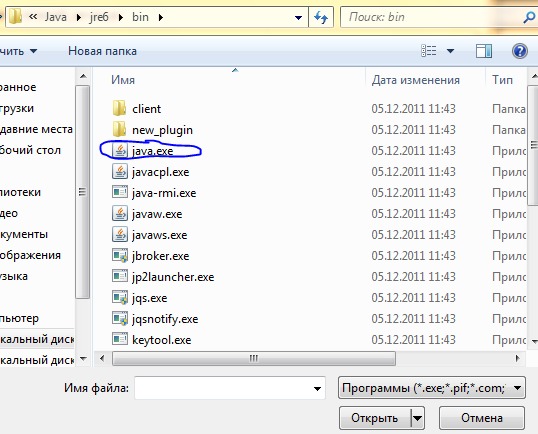
Task: Open the new_plugin folder icon
Action: coord(119,129)
